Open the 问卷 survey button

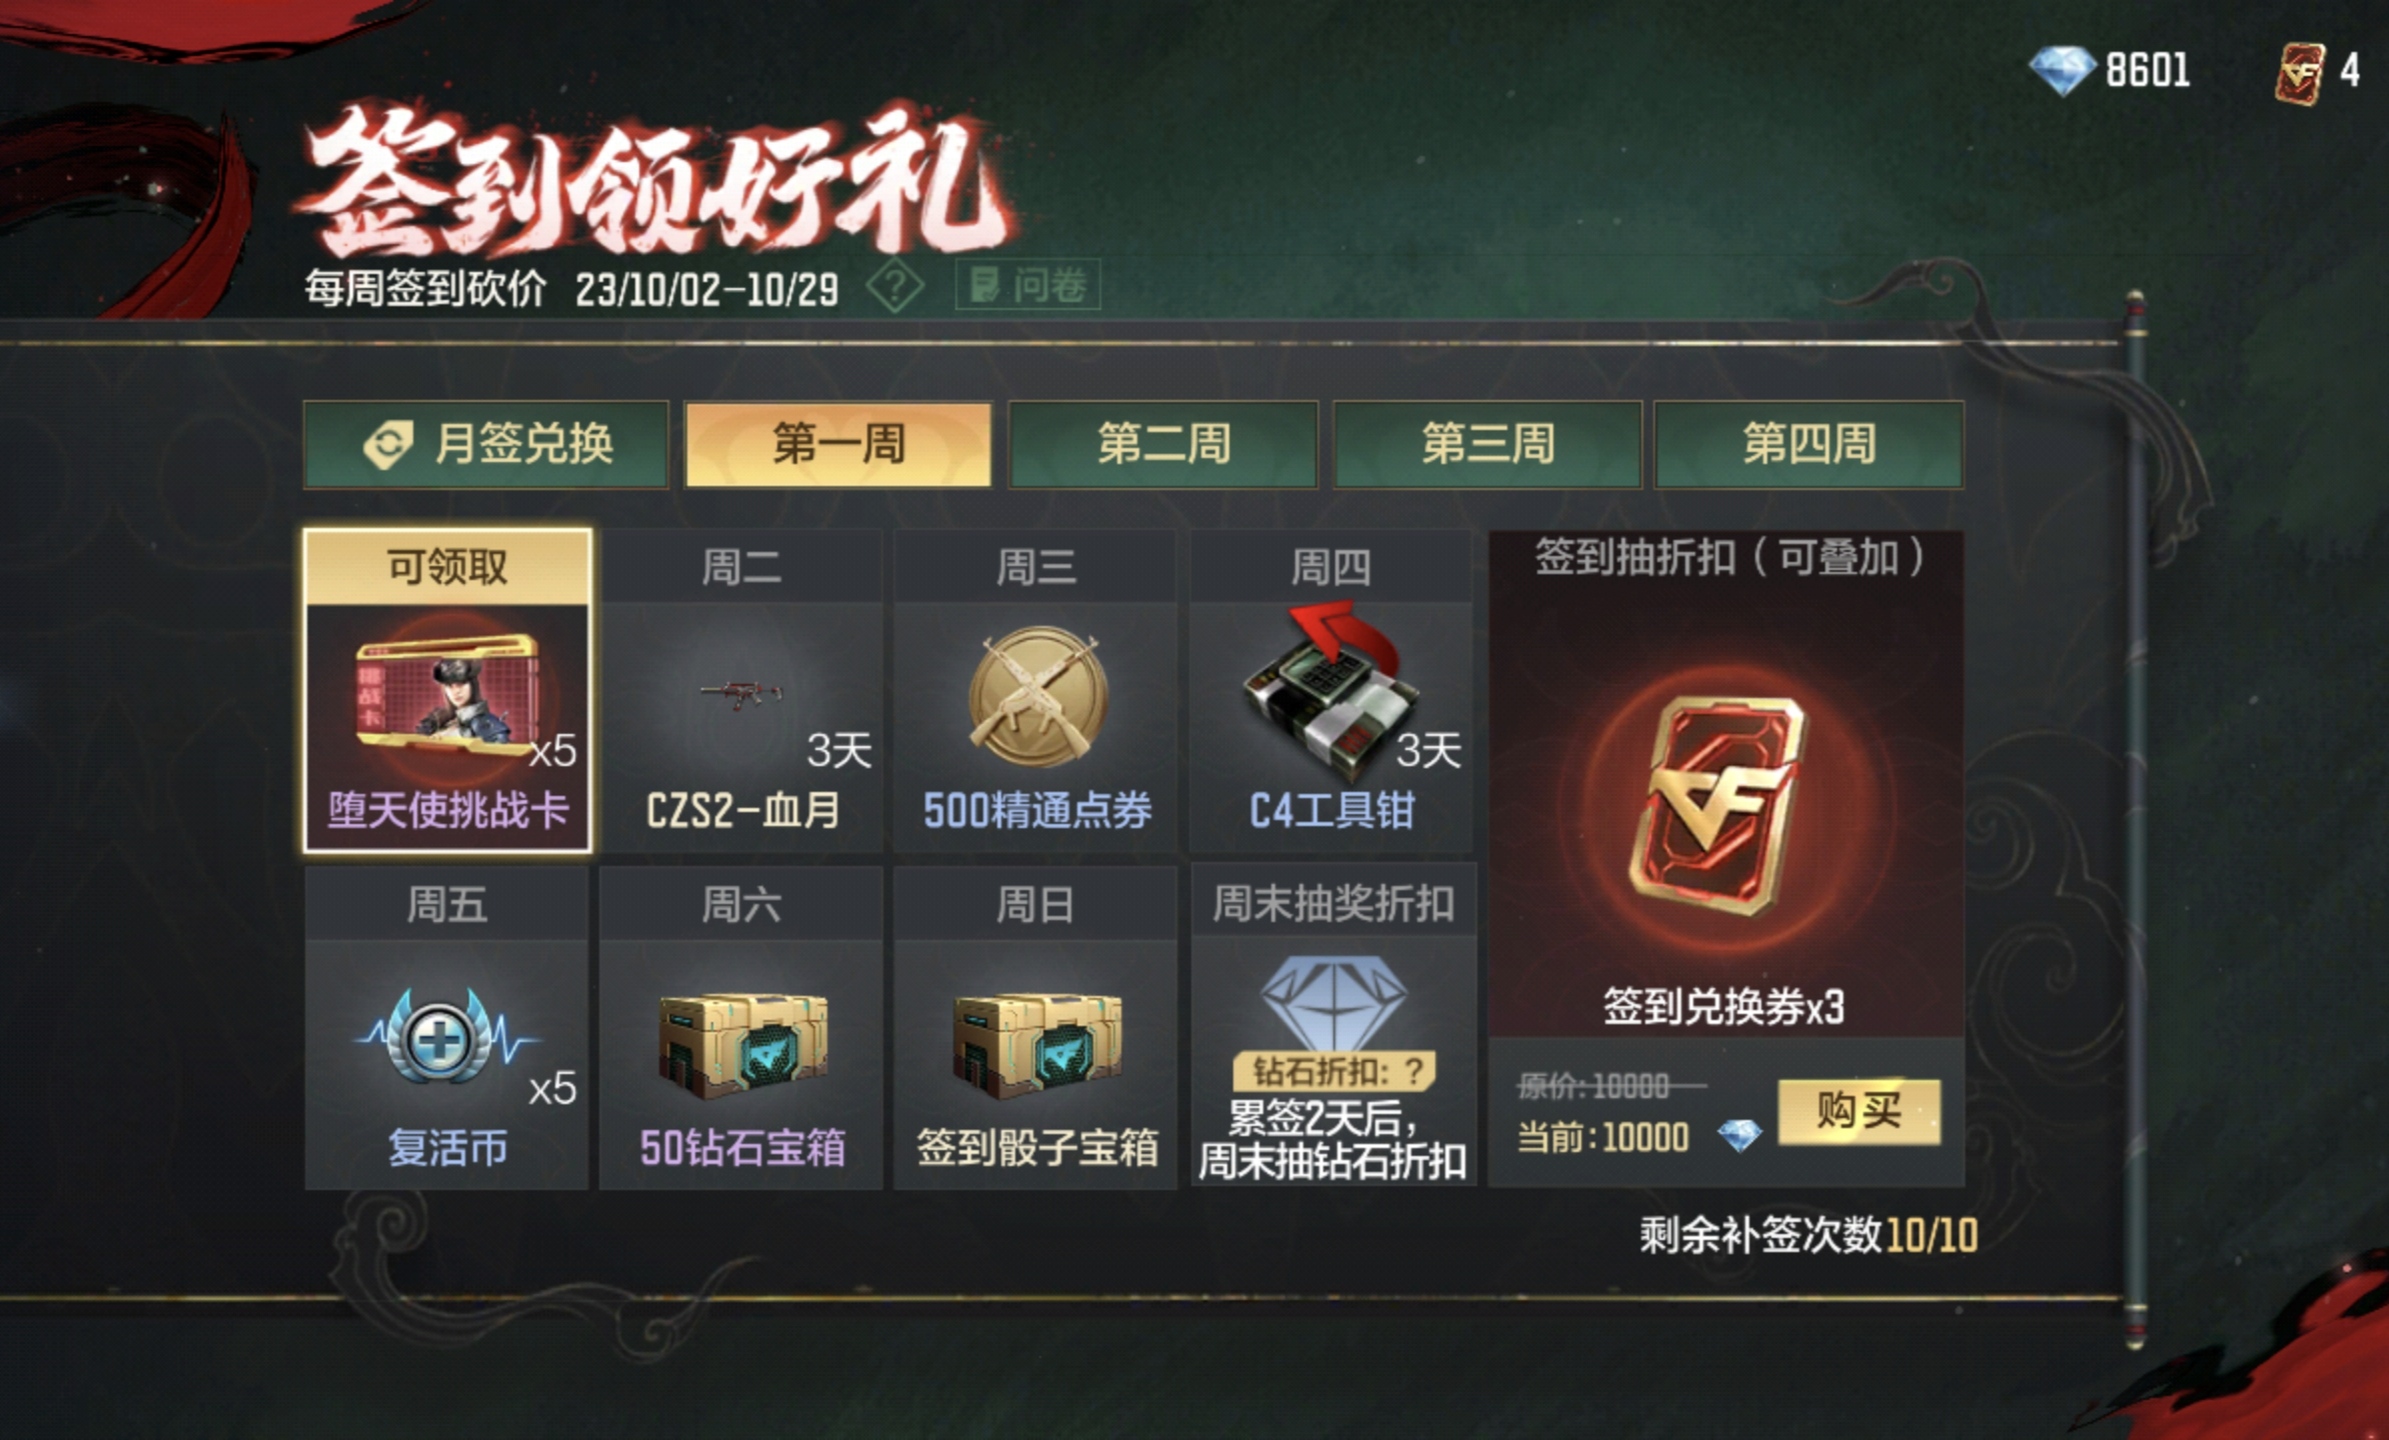click(1028, 285)
